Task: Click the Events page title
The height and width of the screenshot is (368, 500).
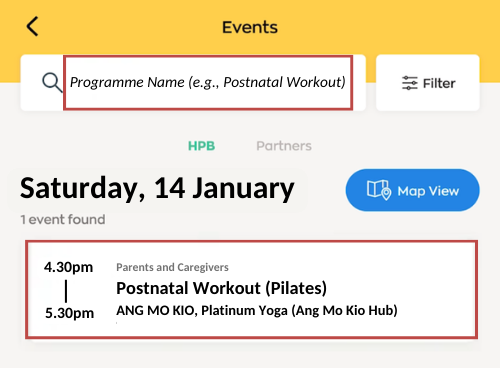Action: pos(250,27)
